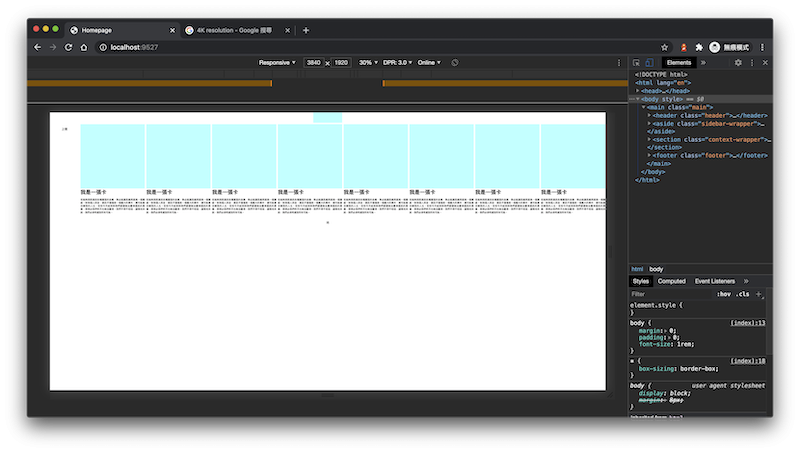Open DevTools settings gear
Image resolution: width=800 pixels, height=453 pixels.
tap(738, 62)
